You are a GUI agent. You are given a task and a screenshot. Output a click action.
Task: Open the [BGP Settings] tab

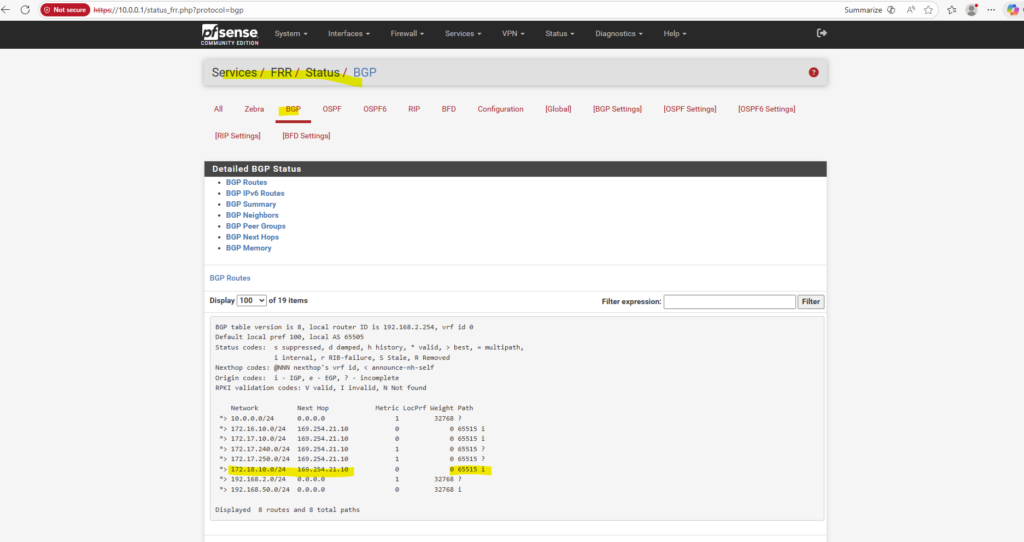click(616, 109)
